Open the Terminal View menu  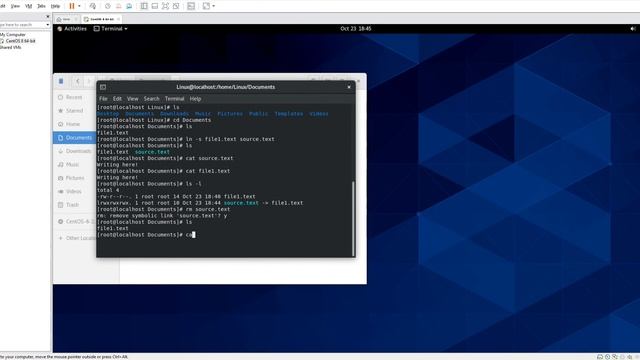tap(133, 99)
